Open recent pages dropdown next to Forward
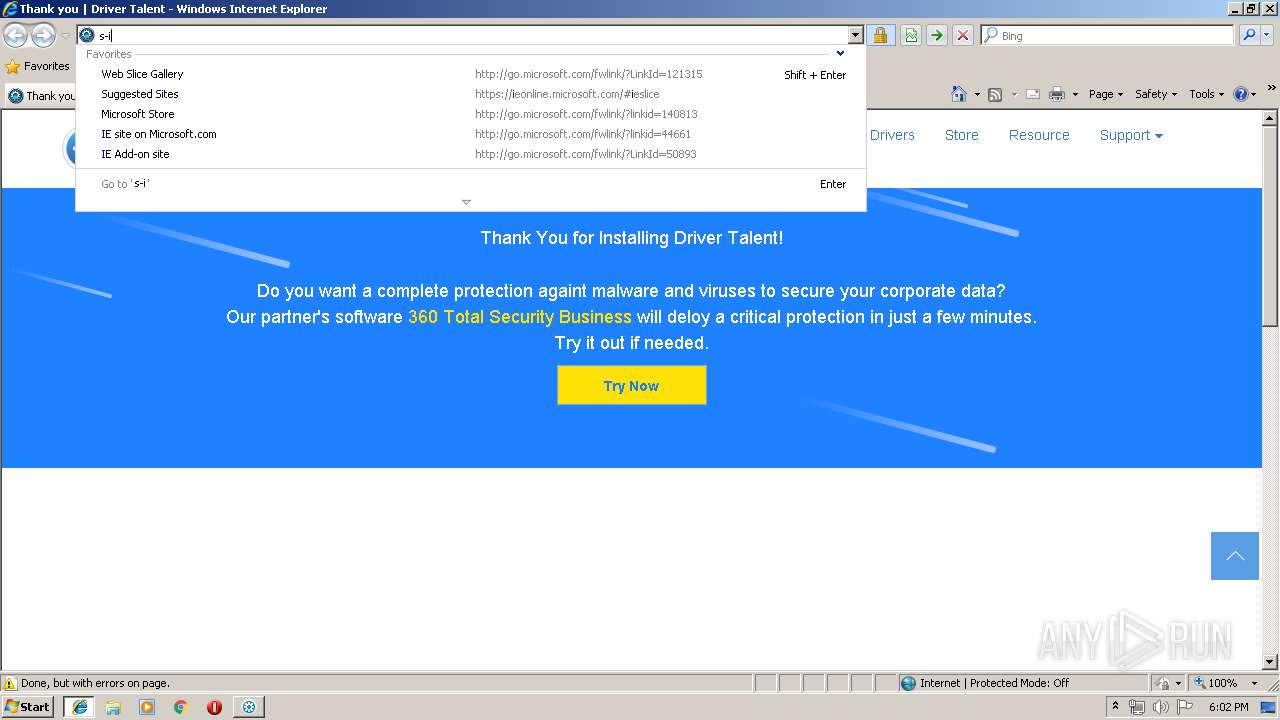Viewport: 1280px width, 720px height. 65,36
